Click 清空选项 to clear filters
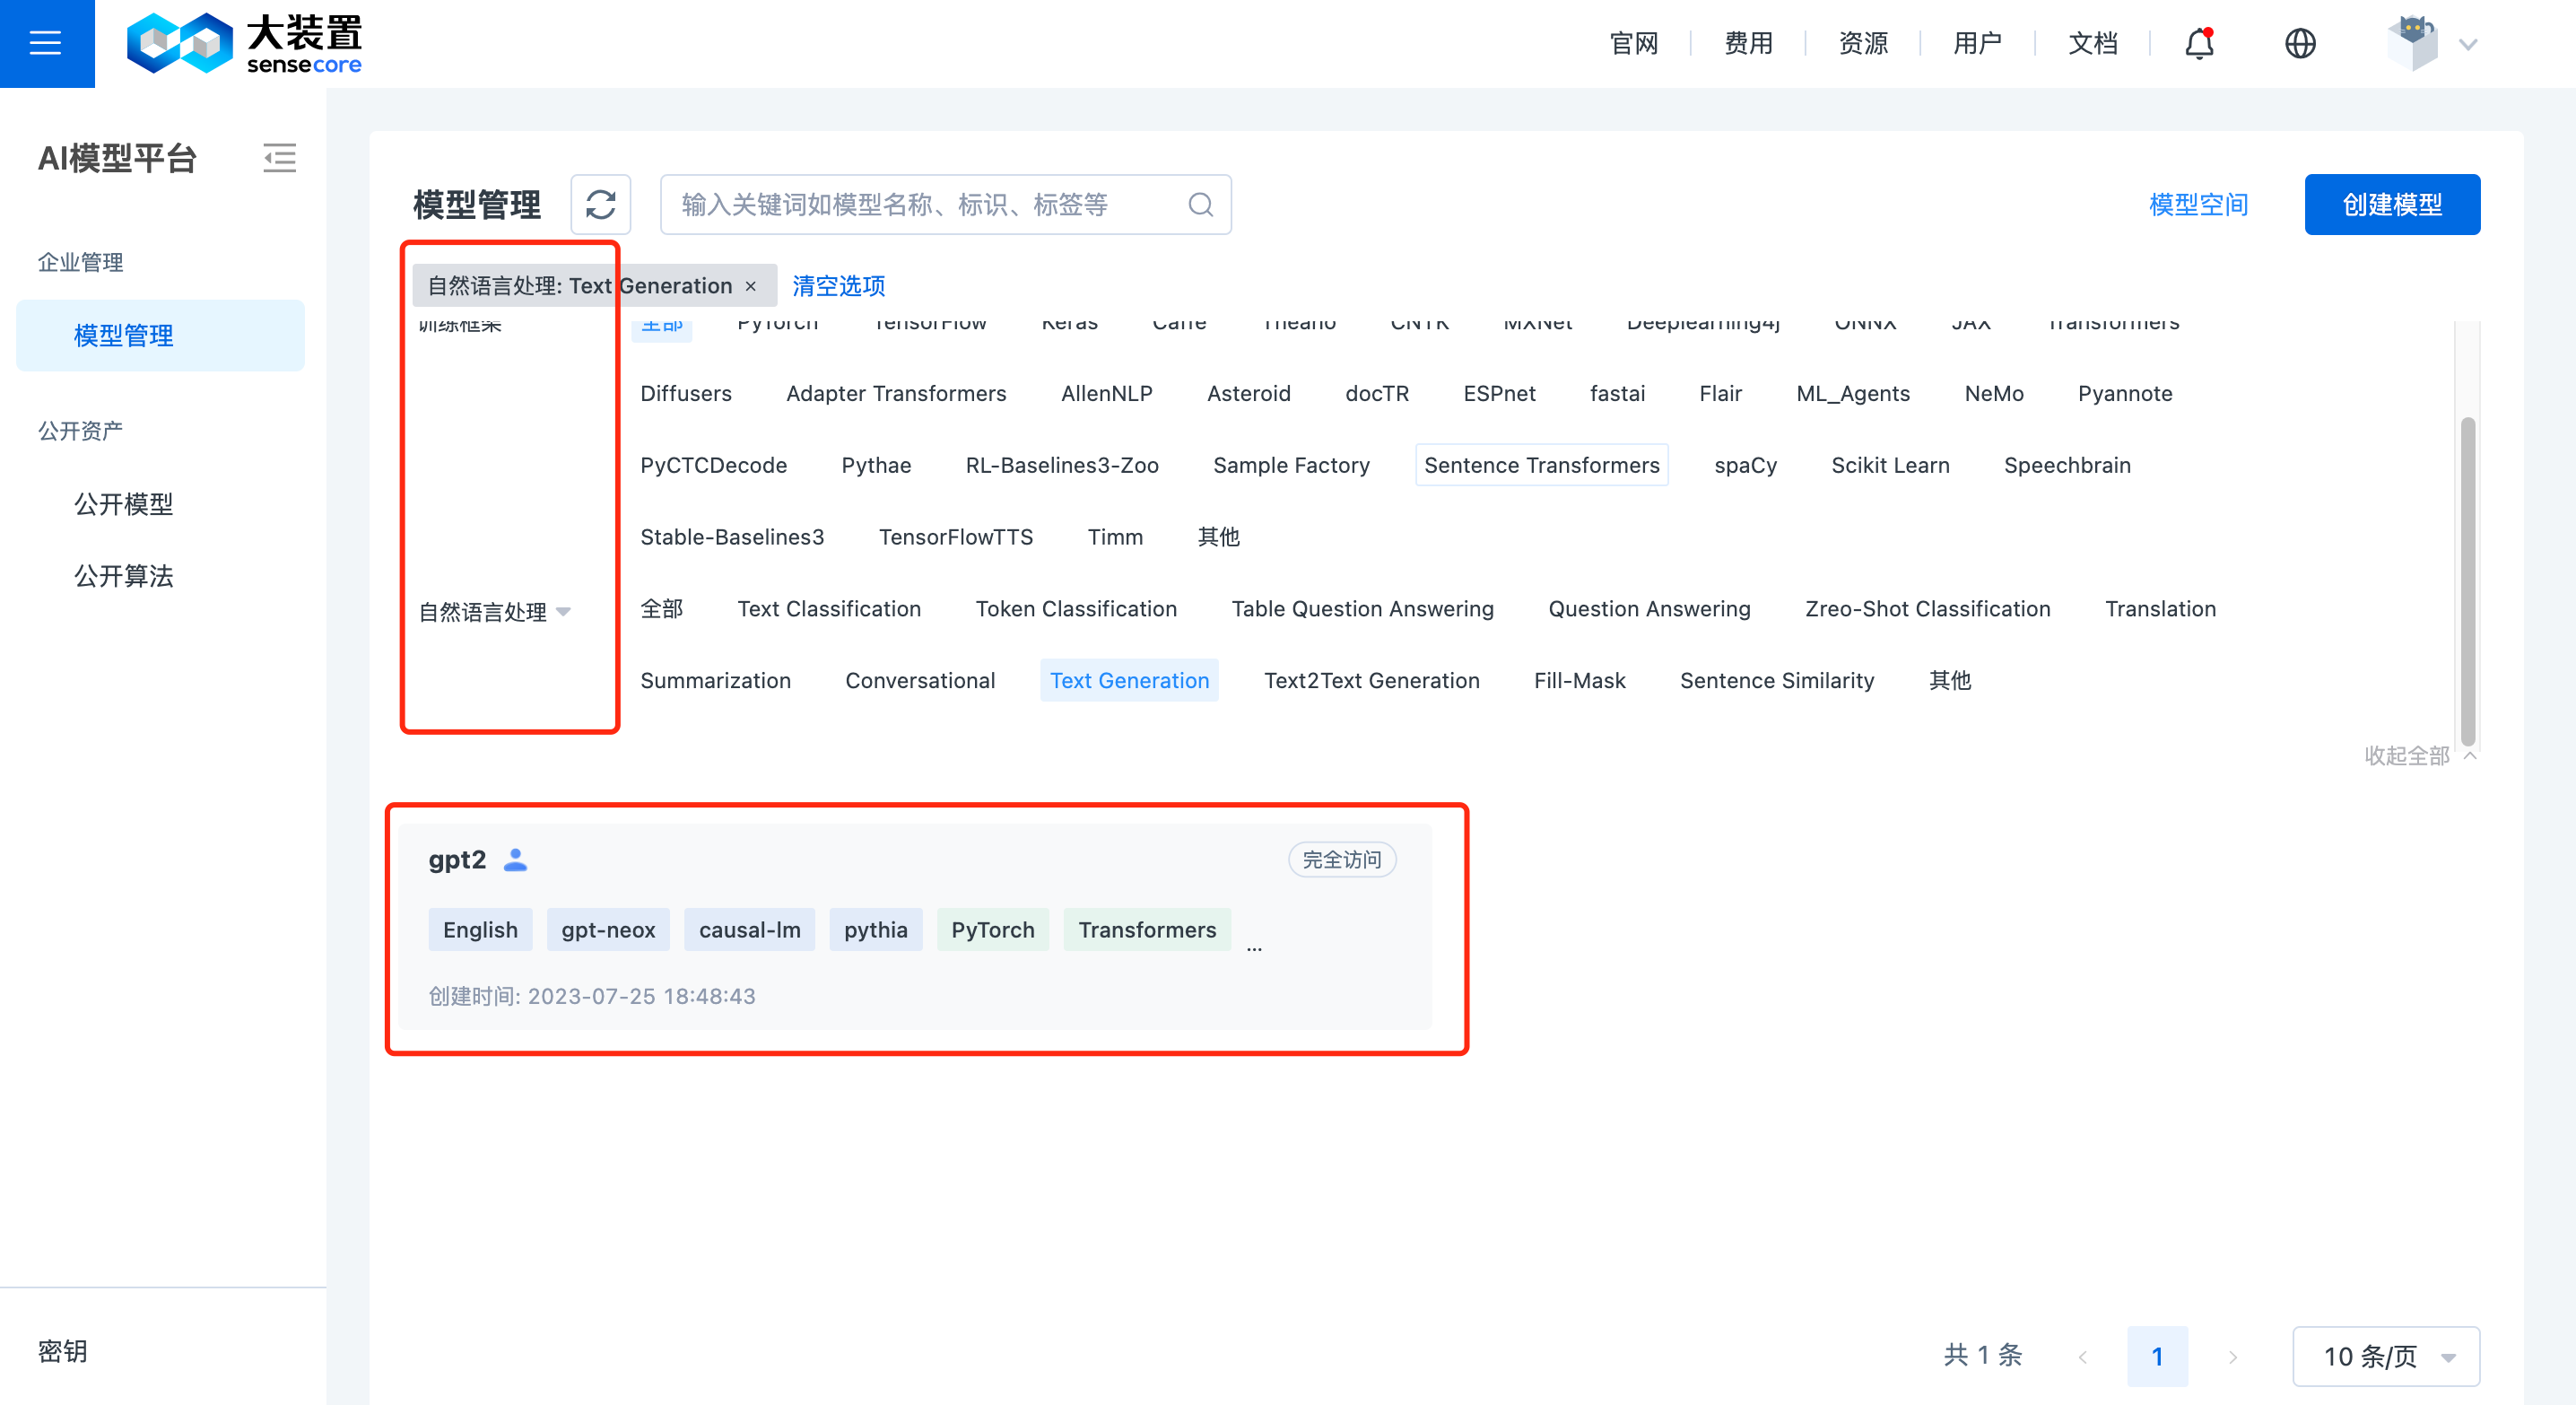The height and width of the screenshot is (1405, 2576). (838, 286)
